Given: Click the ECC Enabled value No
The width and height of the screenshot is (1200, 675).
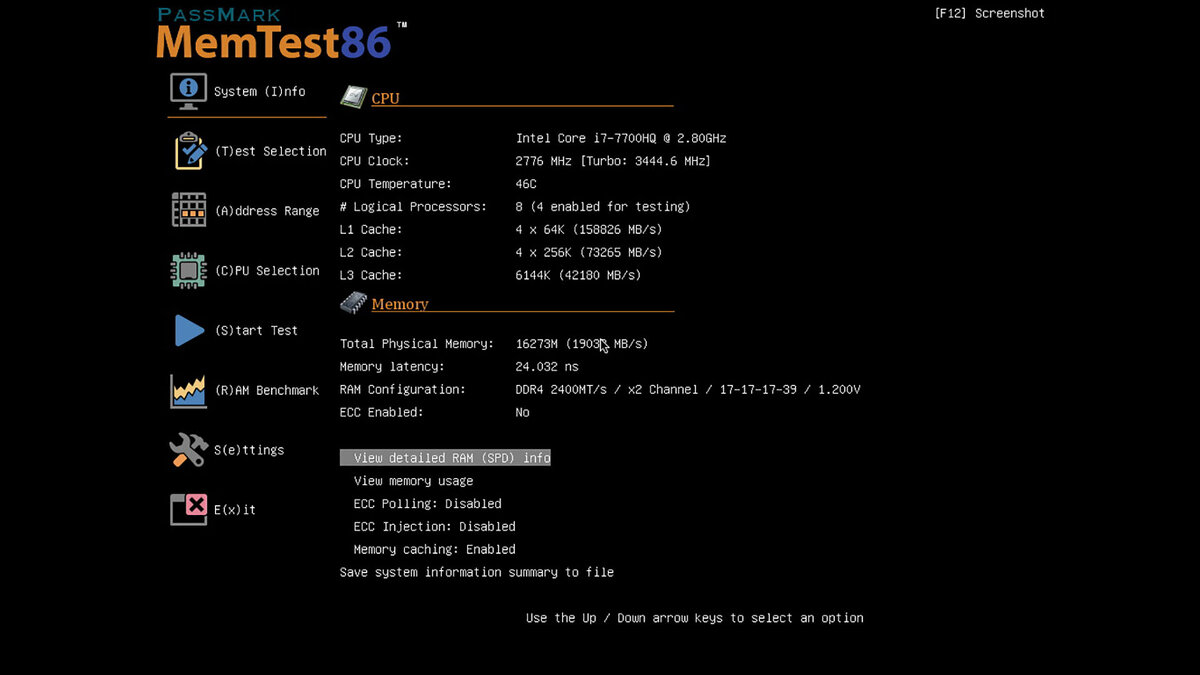Looking at the screenshot, I should [523, 413].
